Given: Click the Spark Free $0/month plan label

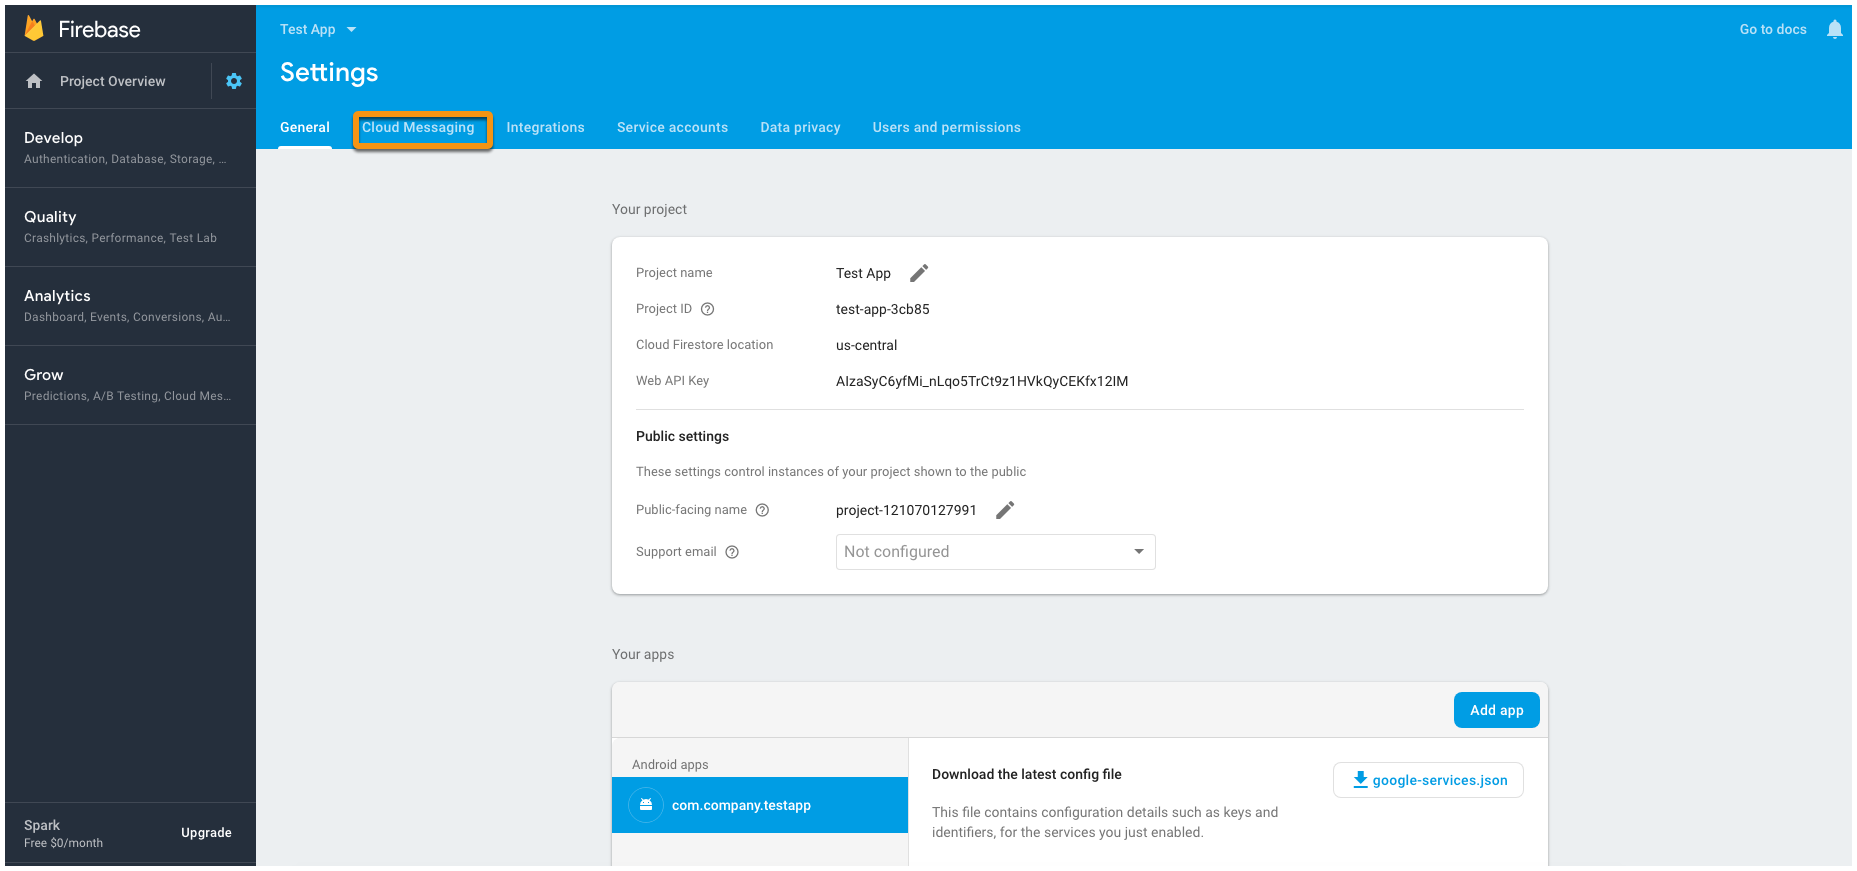Looking at the screenshot, I should pos(63,834).
